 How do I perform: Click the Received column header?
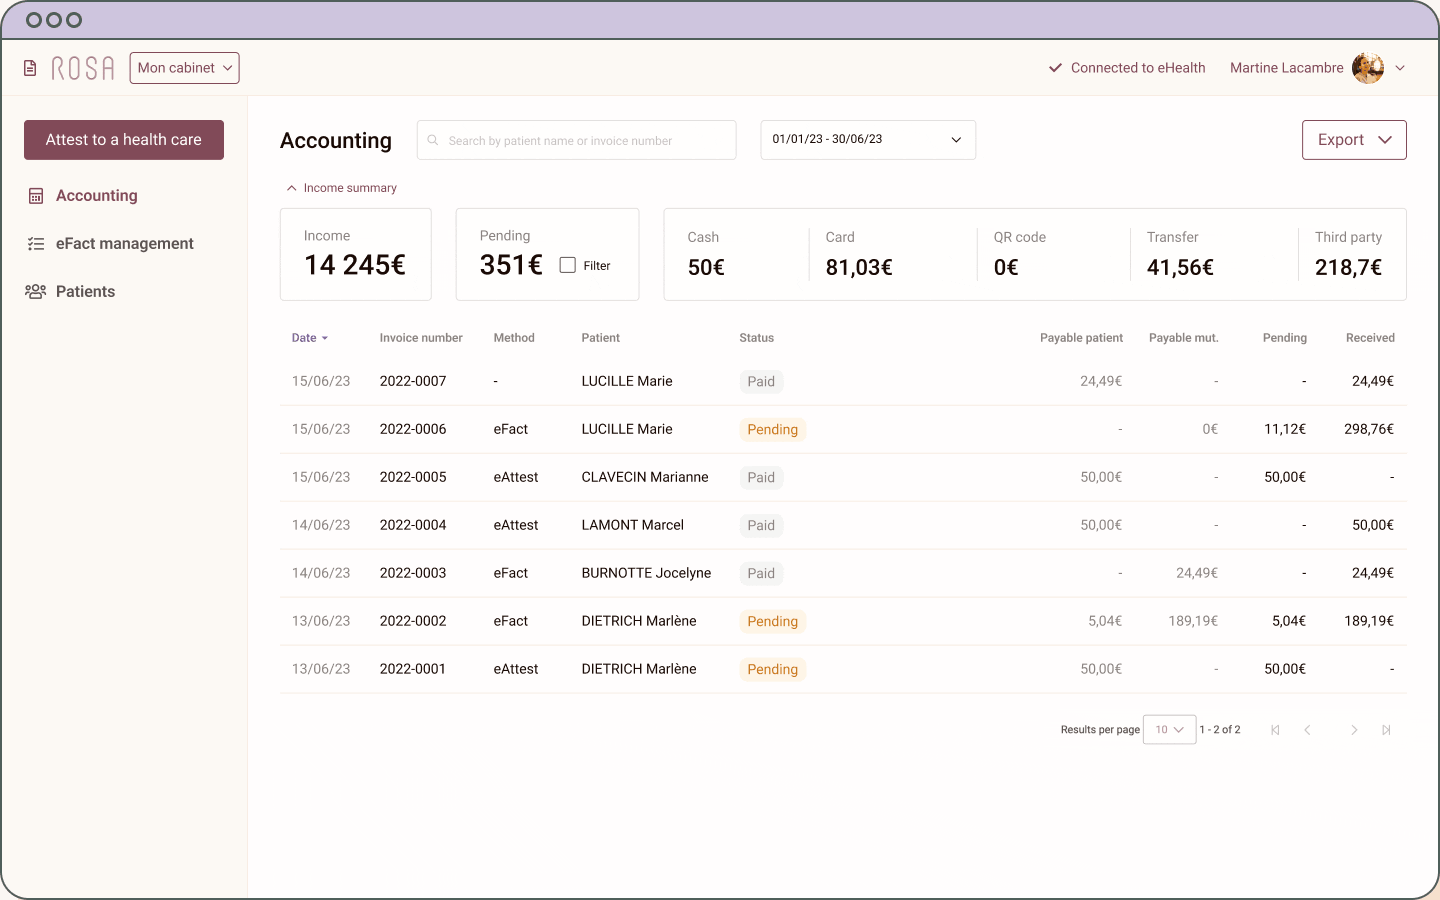(1370, 338)
